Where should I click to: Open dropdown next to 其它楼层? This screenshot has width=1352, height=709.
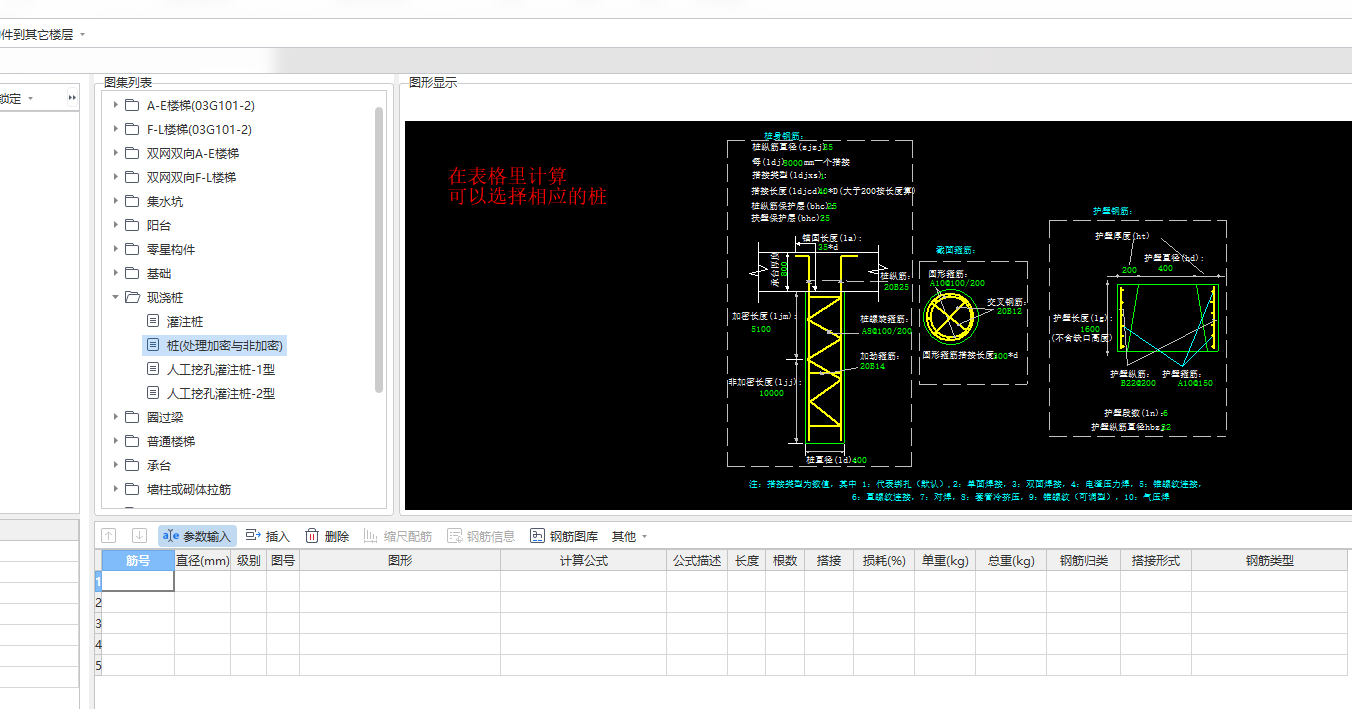82,34
